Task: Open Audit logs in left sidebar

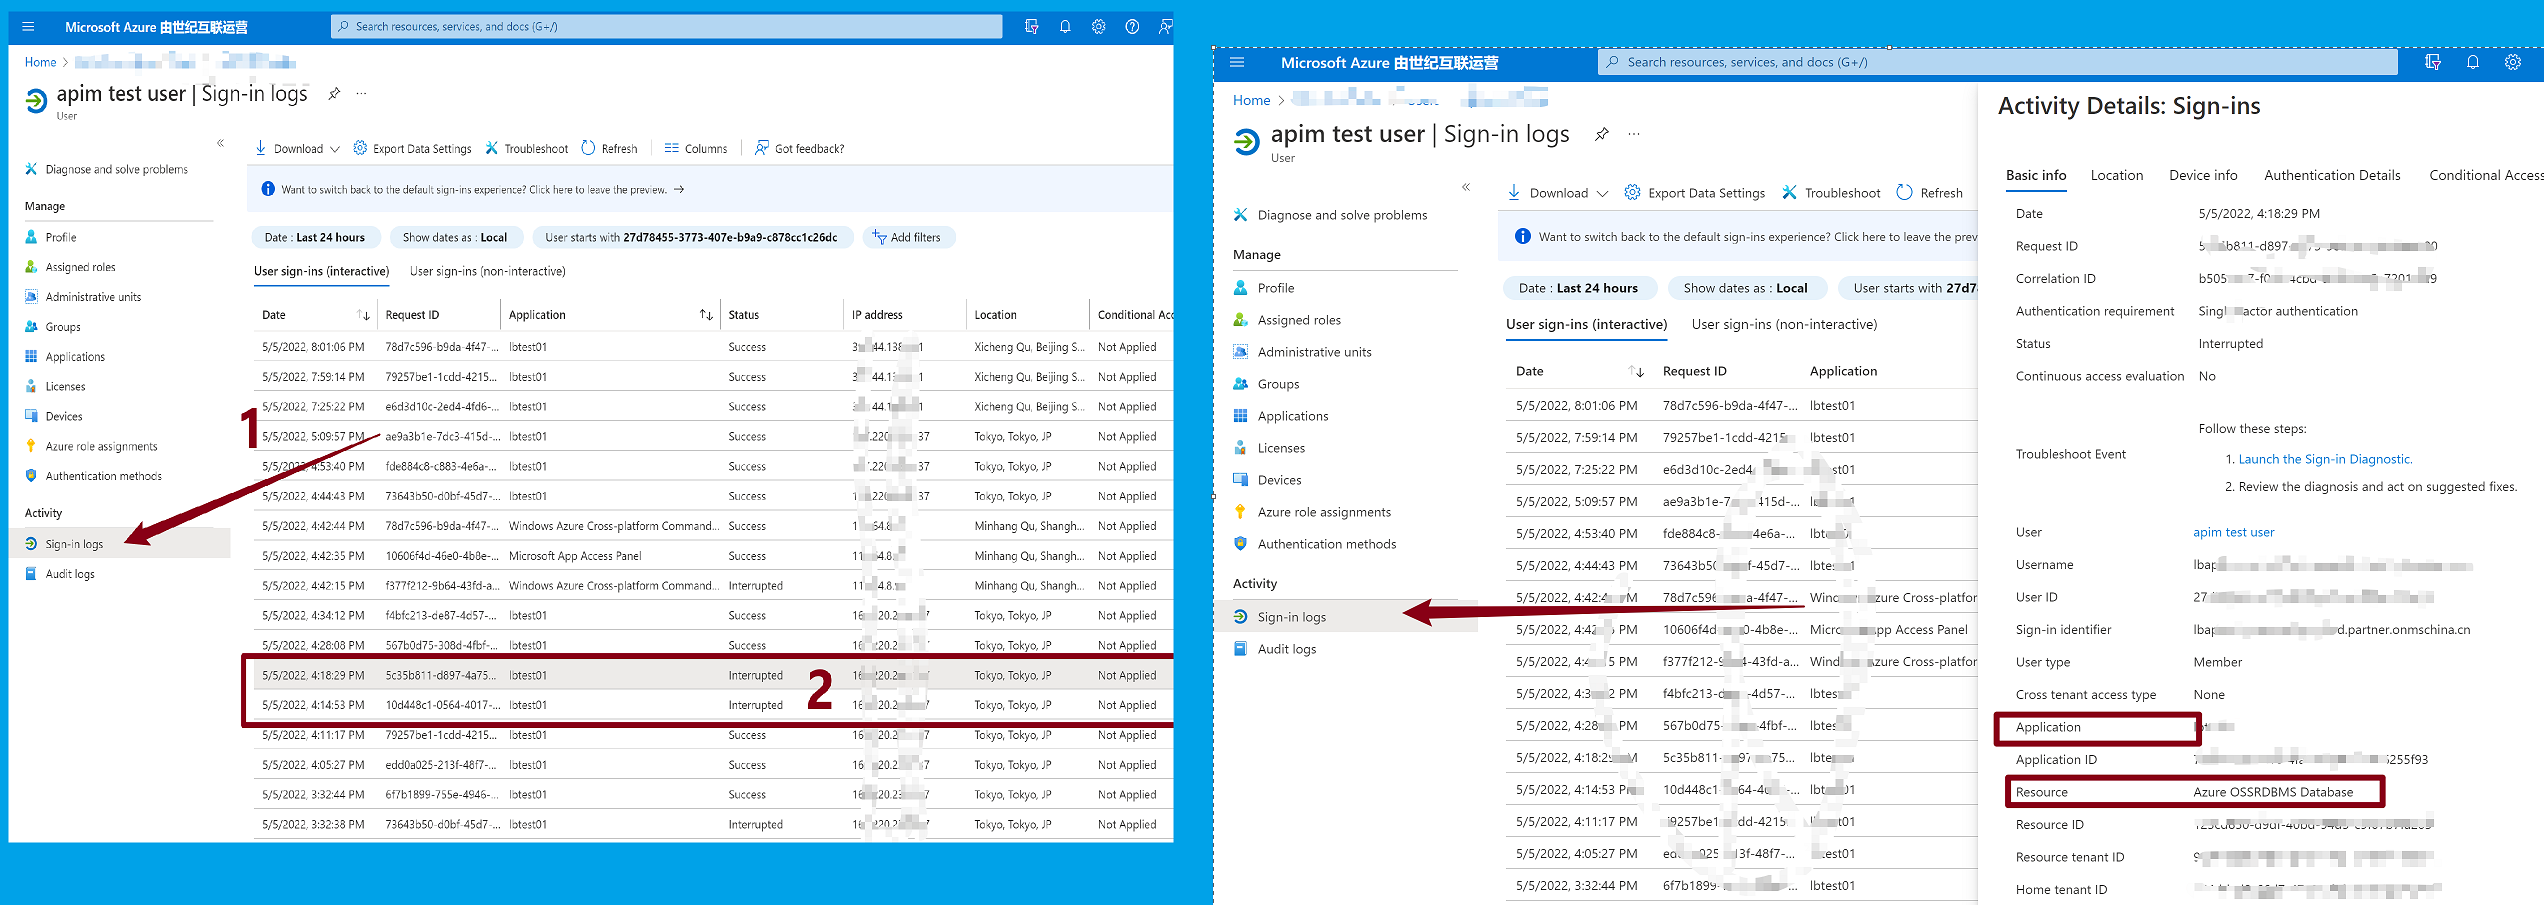Action: (70, 574)
